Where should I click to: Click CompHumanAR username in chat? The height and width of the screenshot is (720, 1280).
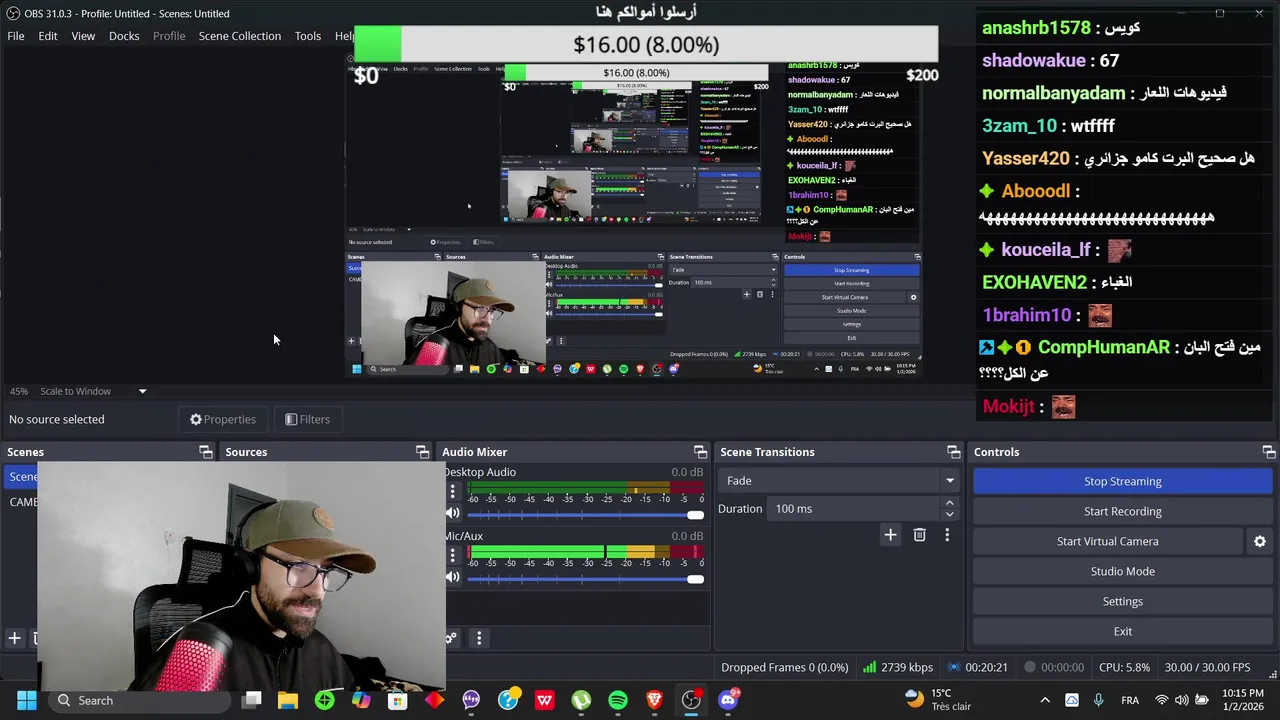point(1103,348)
